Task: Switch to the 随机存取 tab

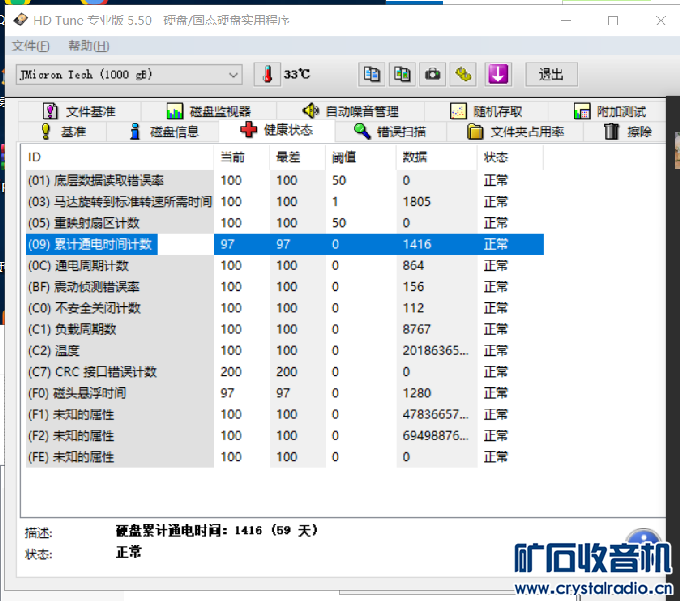Action: pyautogui.click(x=486, y=111)
